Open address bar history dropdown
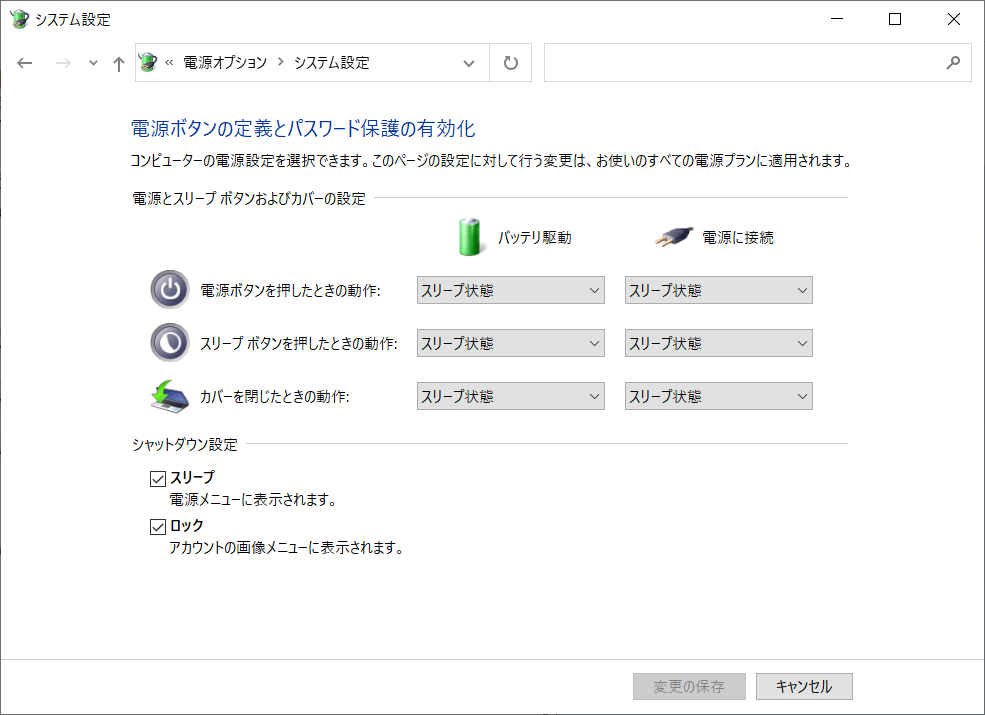985x715 pixels. pos(469,63)
